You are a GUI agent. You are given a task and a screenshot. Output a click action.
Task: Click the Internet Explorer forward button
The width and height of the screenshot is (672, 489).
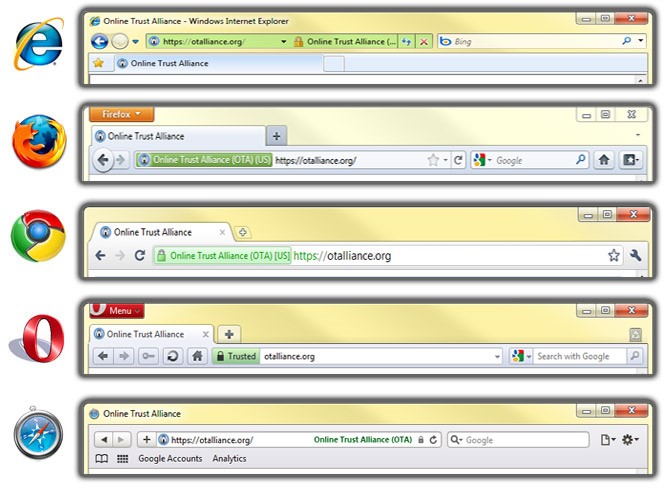(120, 42)
